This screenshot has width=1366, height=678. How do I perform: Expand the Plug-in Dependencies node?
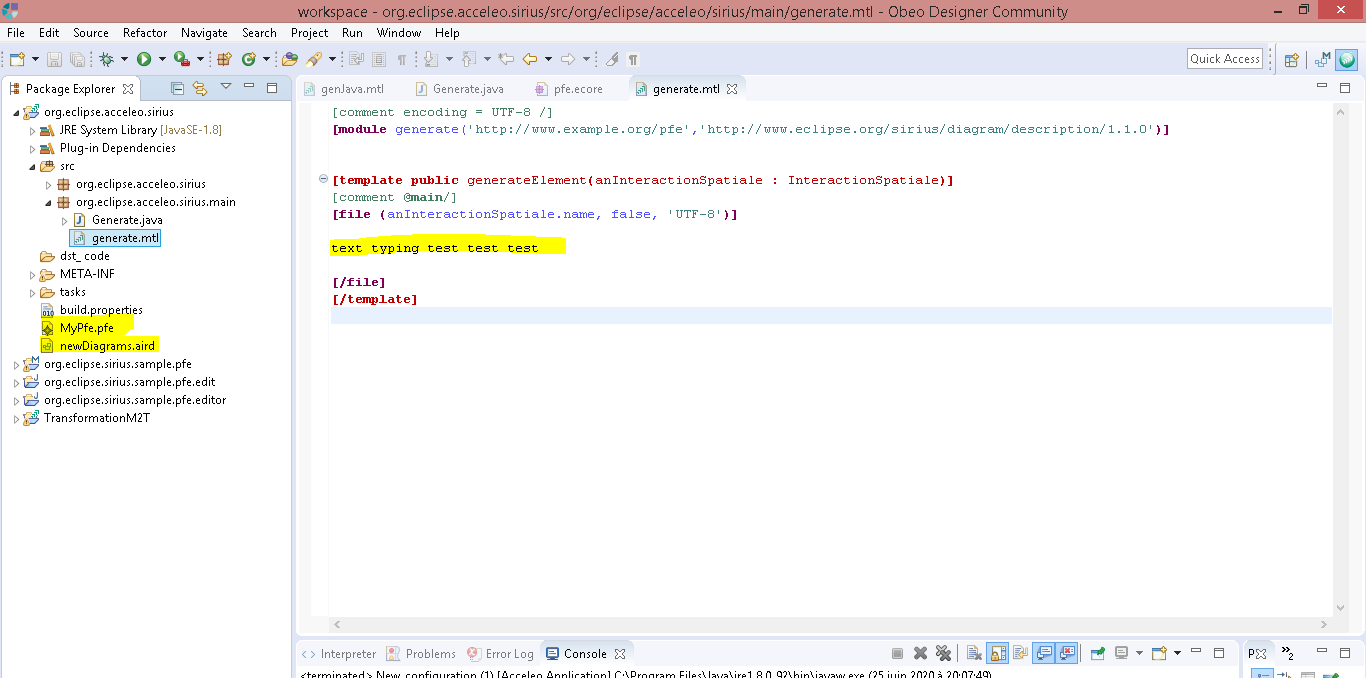tap(32, 148)
